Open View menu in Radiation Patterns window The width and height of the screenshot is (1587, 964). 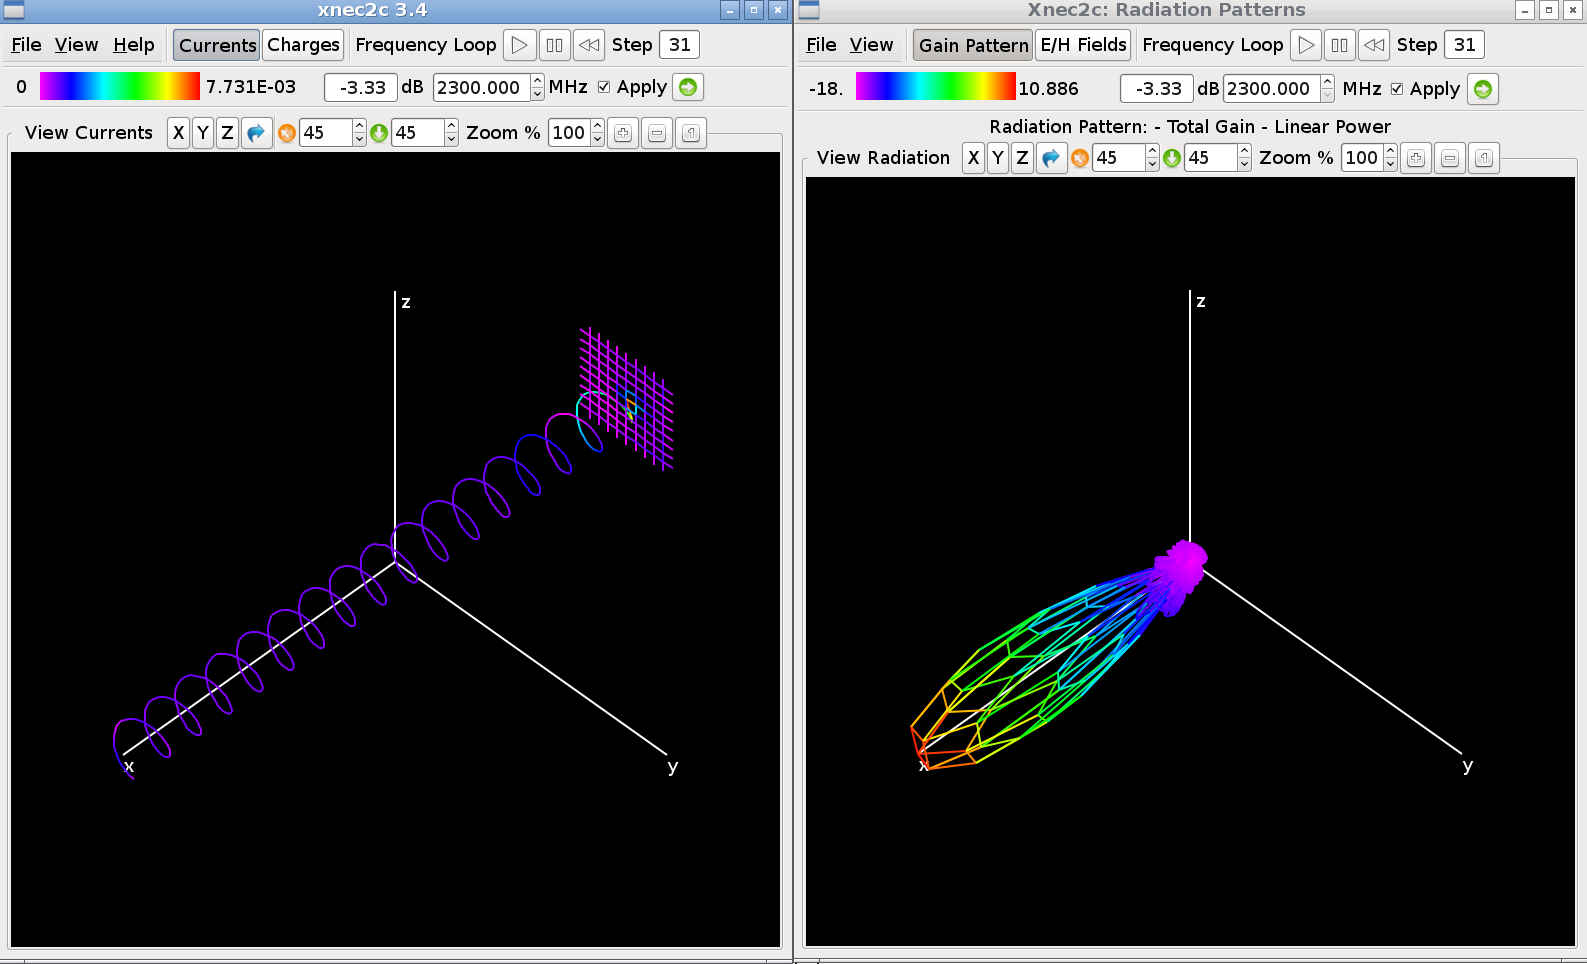871,45
